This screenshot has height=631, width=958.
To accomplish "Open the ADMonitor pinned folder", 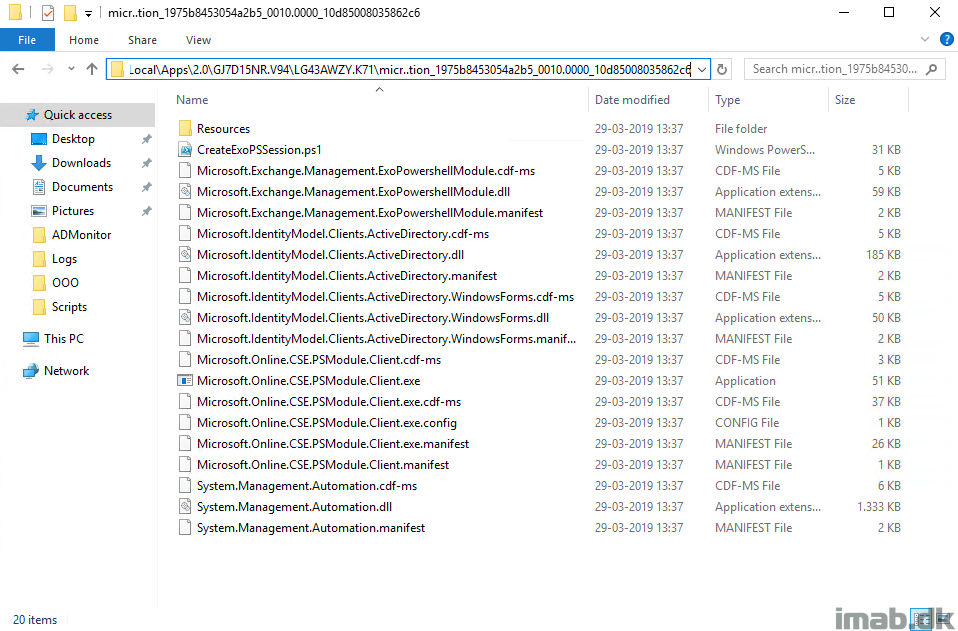I will click(x=81, y=235).
